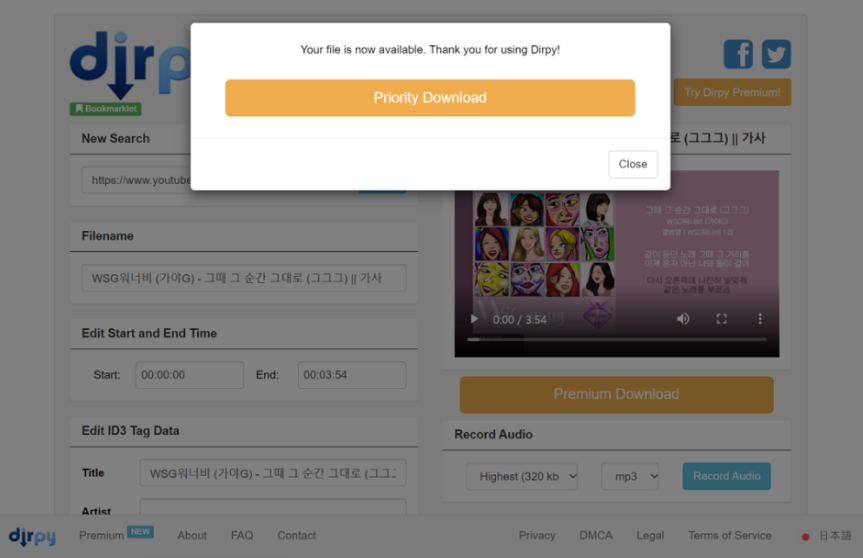Click the Priority Download button
This screenshot has height=558, width=863.
[430, 98]
